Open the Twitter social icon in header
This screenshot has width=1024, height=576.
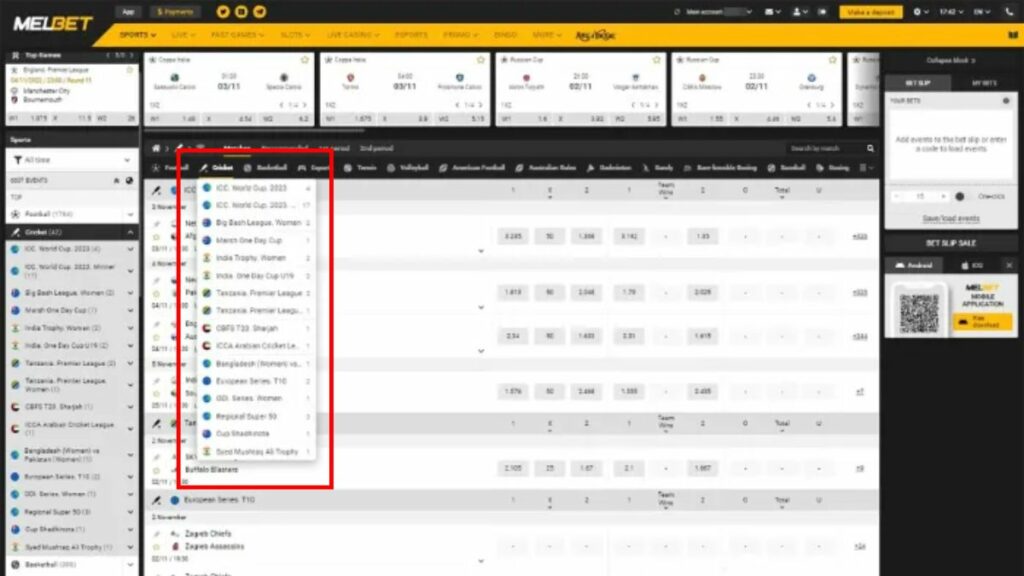(223, 12)
